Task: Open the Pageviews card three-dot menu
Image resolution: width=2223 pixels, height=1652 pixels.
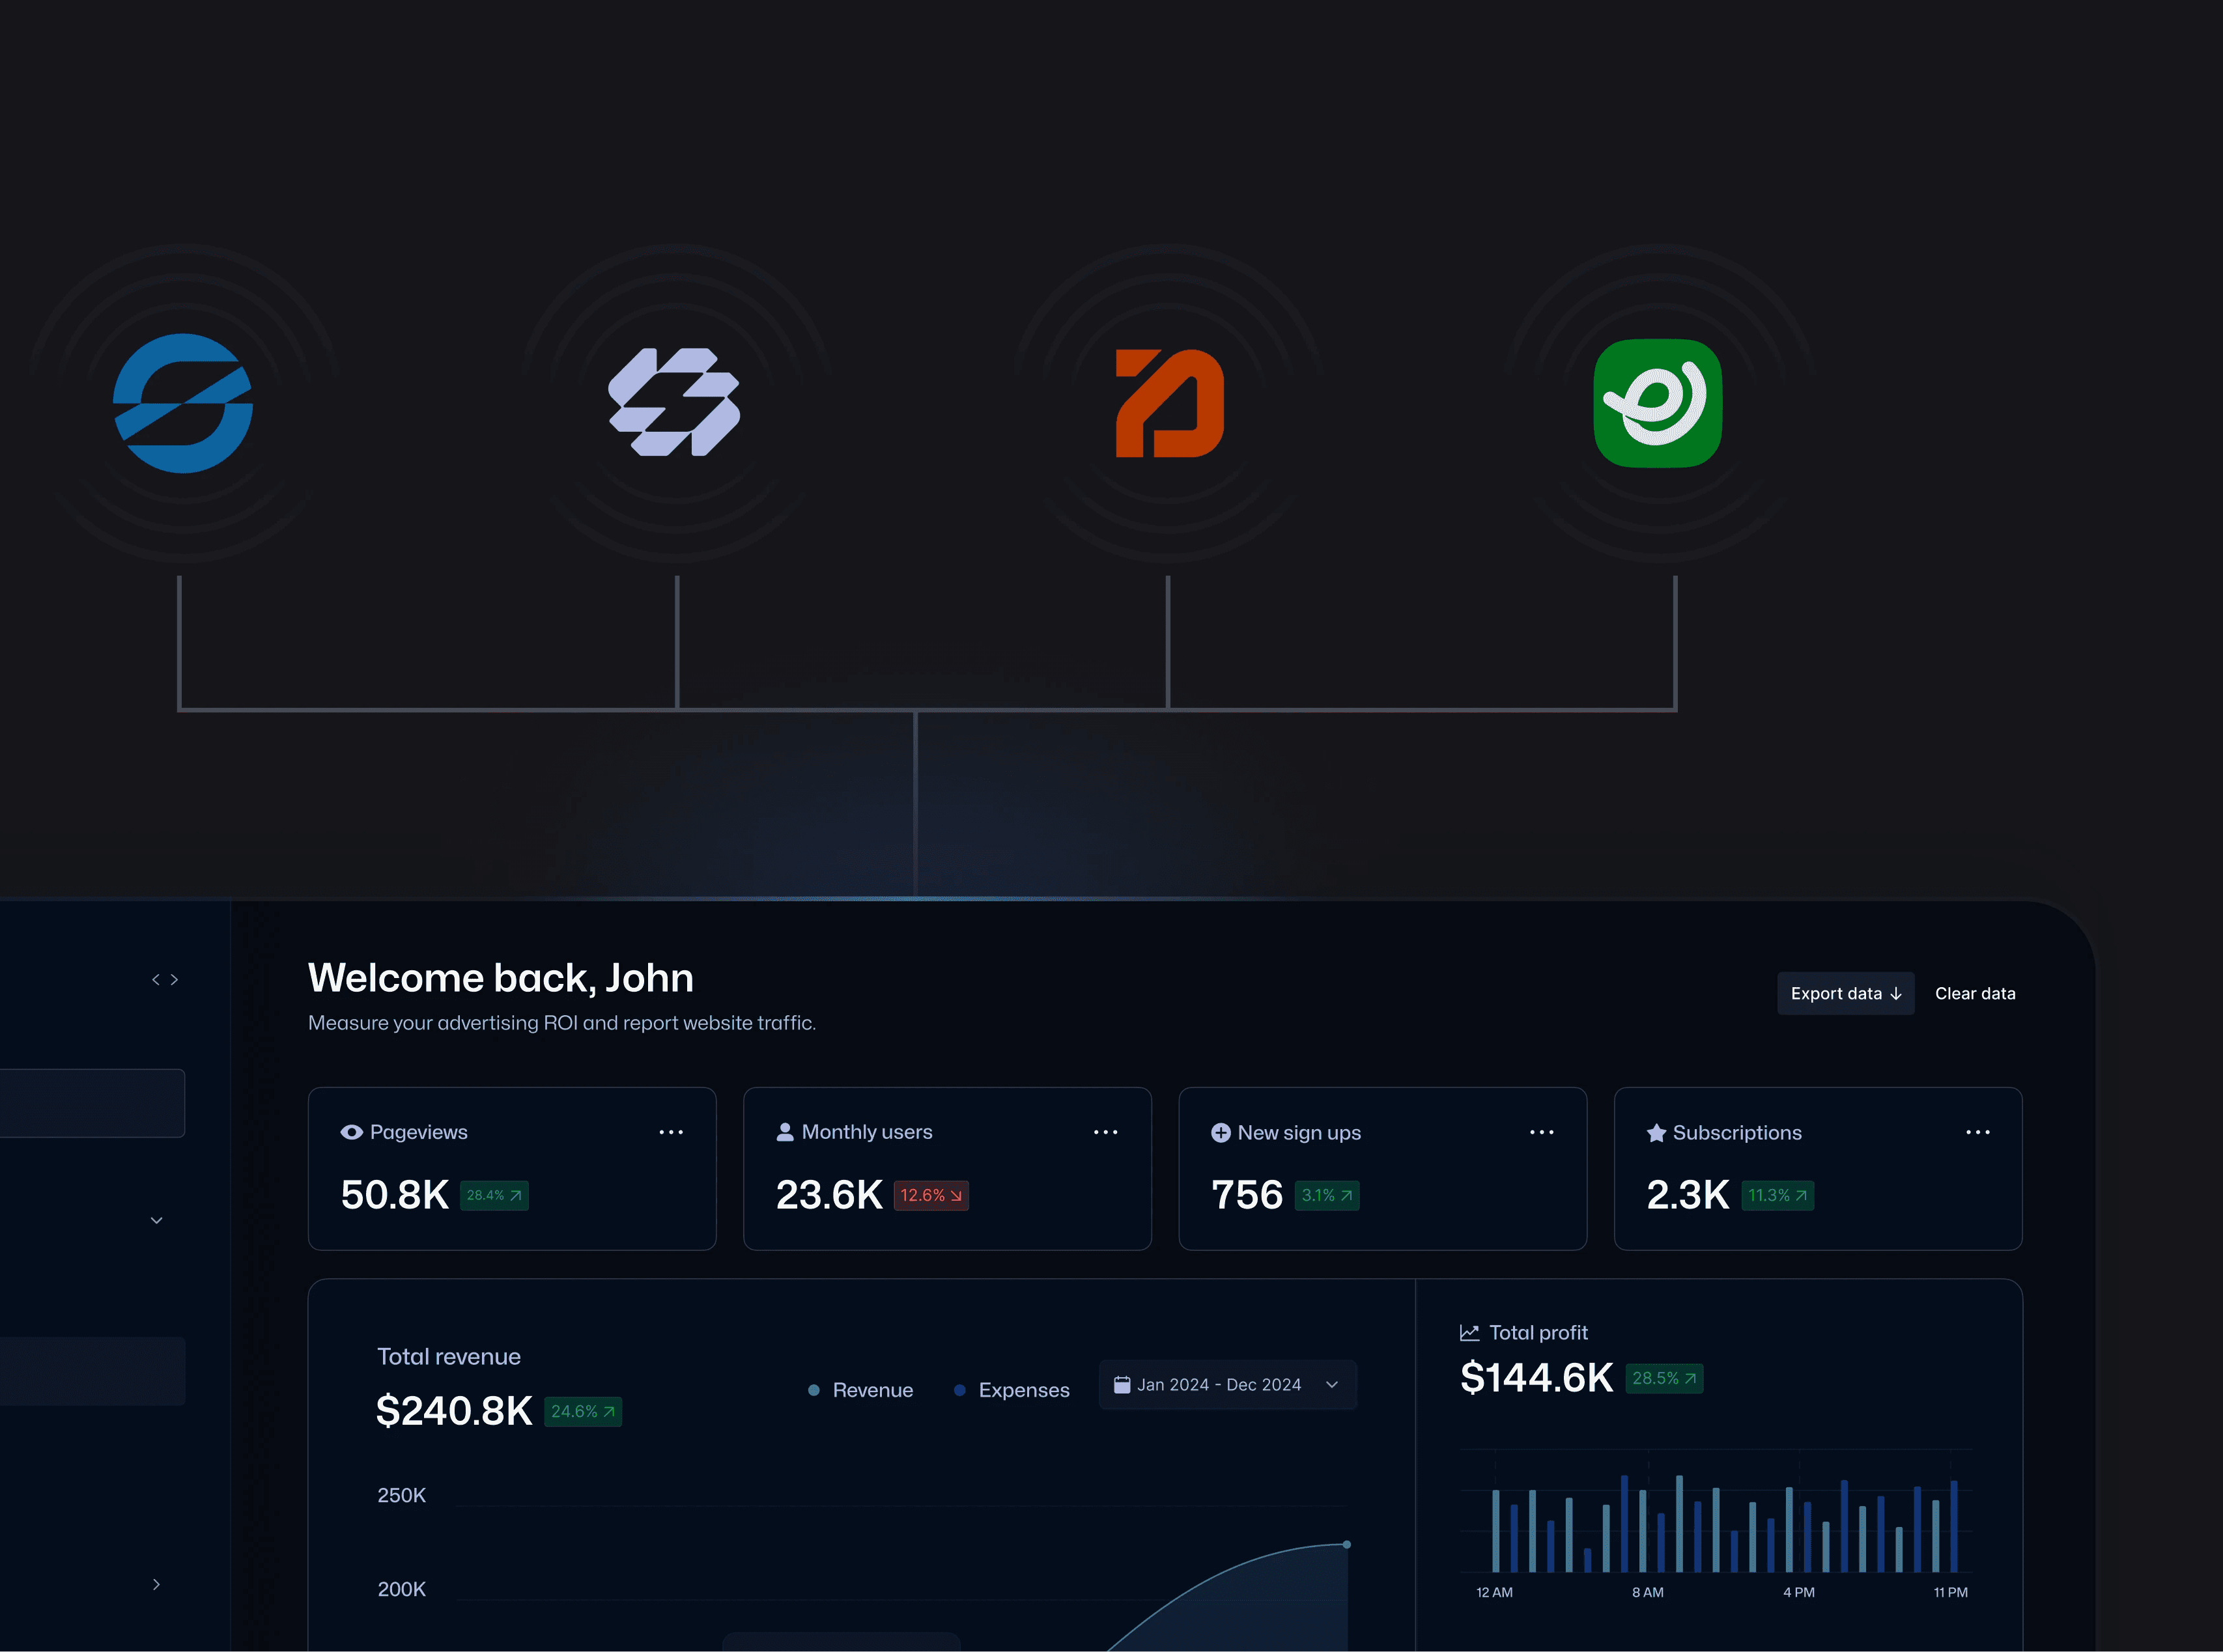Action: (x=671, y=1132)
